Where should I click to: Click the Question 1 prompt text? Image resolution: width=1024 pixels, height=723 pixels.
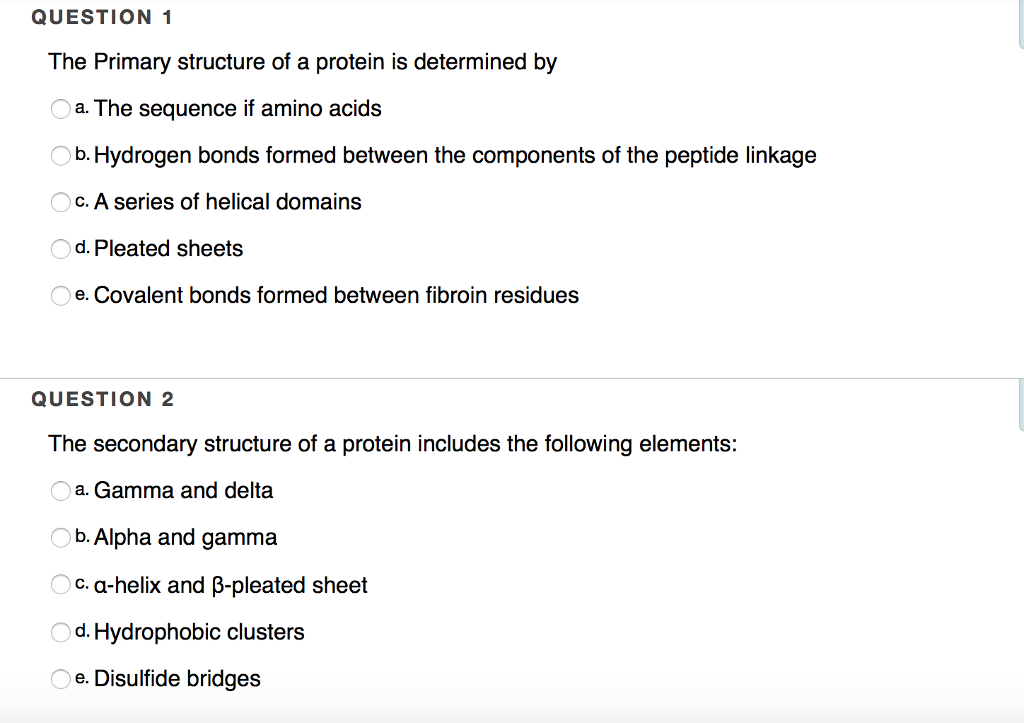click(302, 62)
